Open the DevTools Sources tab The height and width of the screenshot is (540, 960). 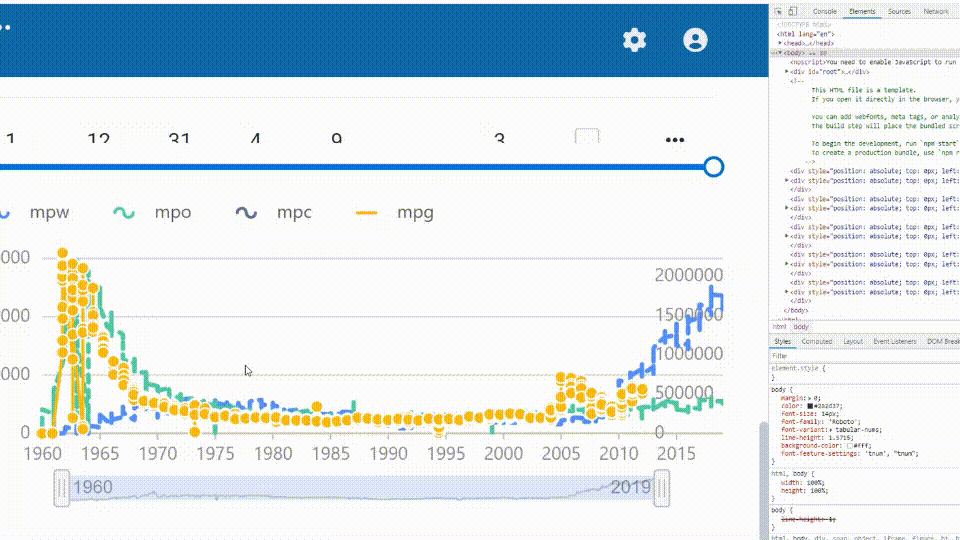coord(899,12)
